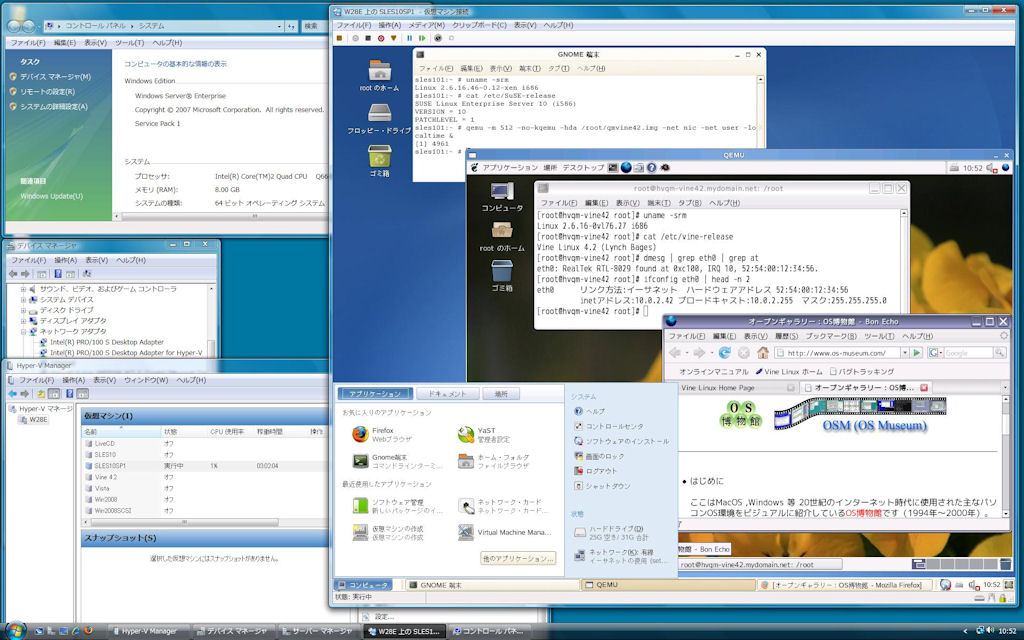Click Control Center in SLES system list
The image size is (1024, 640).
(609, 426)
